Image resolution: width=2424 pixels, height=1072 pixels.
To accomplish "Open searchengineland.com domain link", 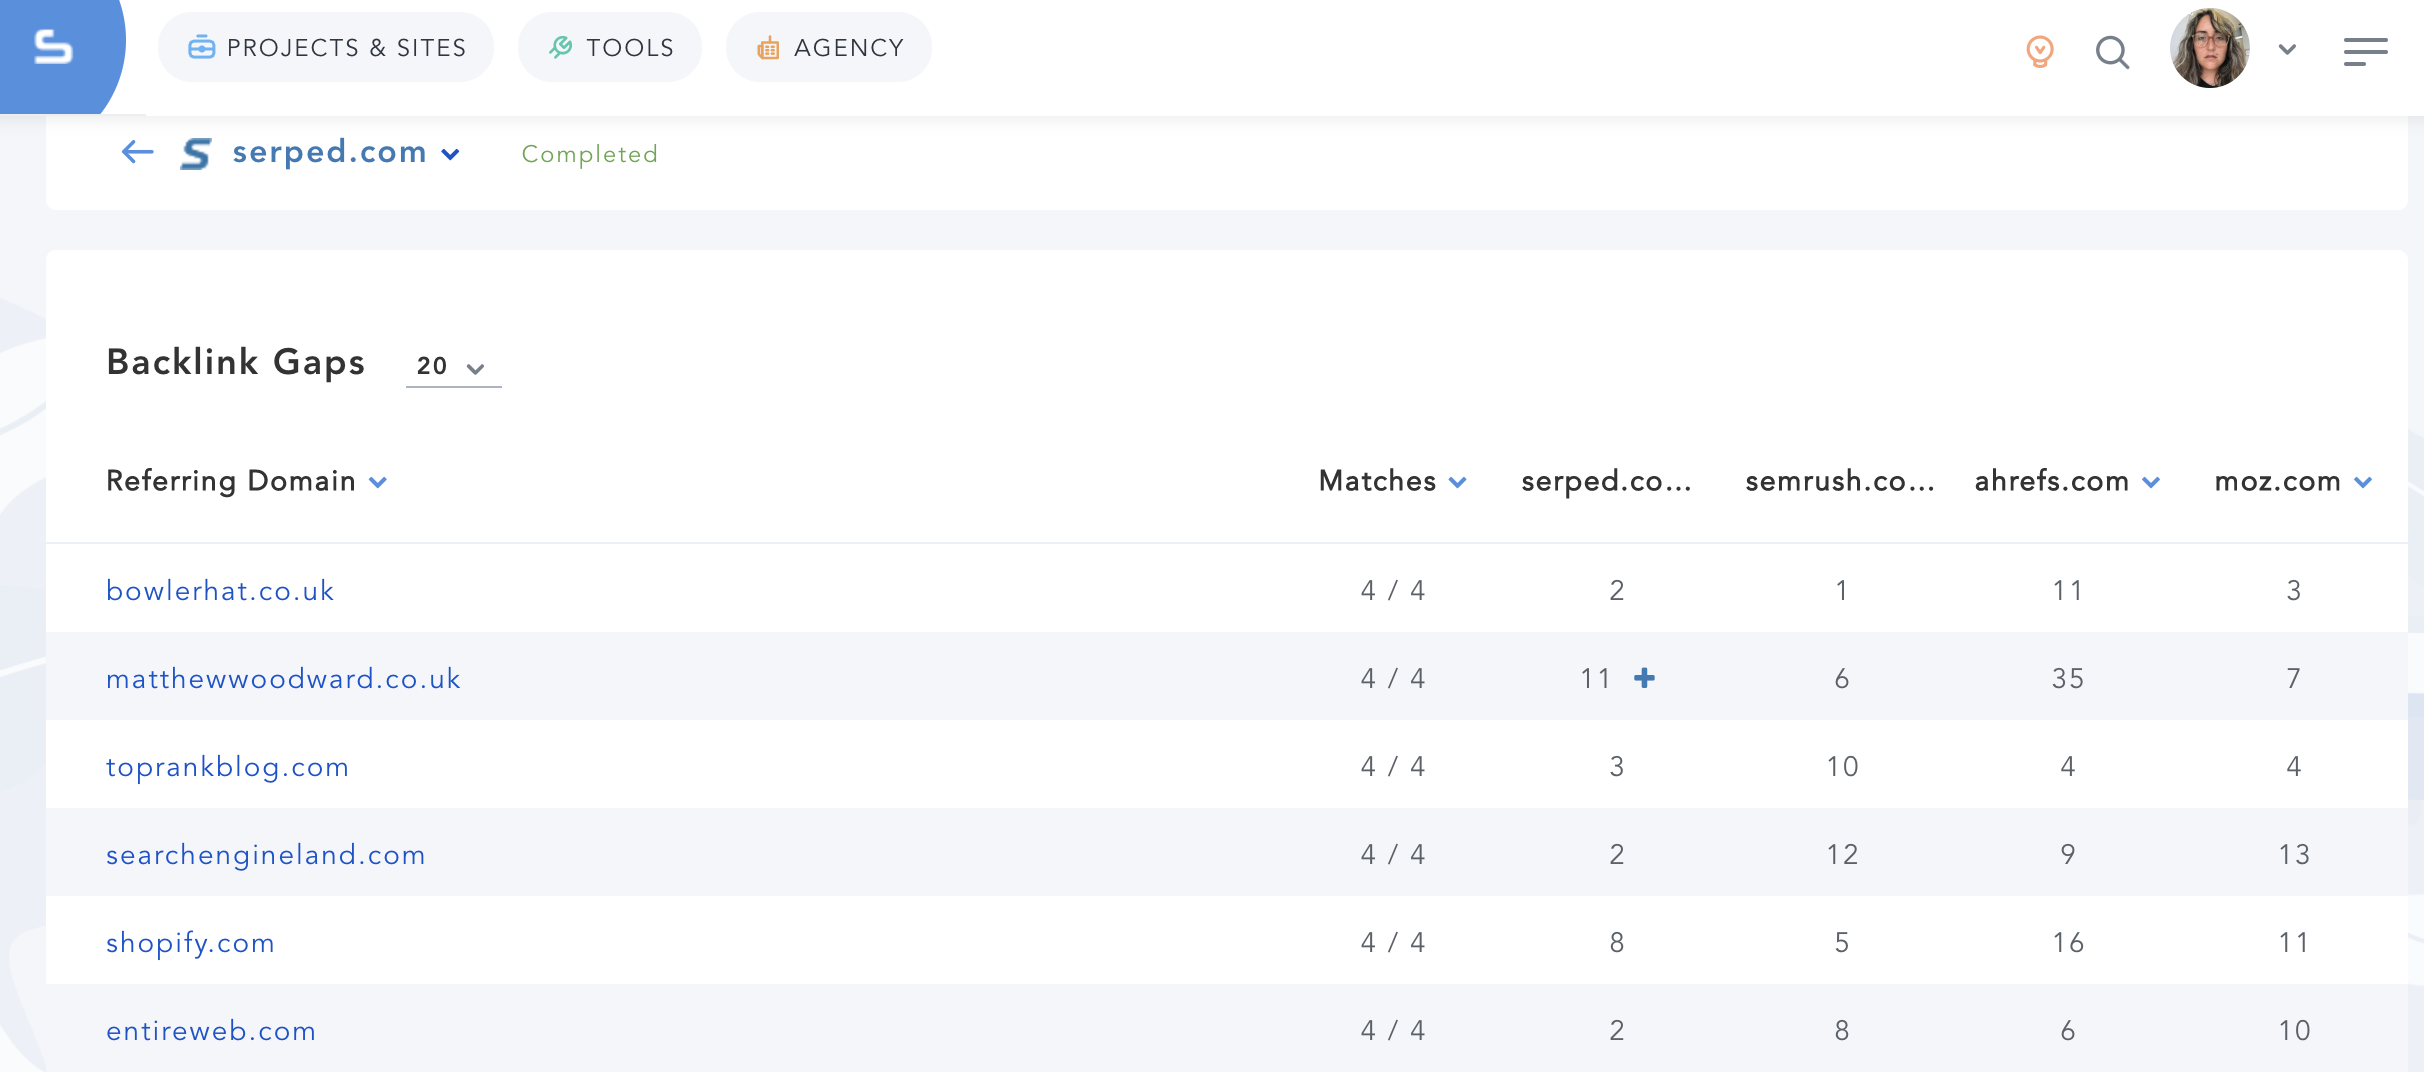I will (x=266, y=855).
